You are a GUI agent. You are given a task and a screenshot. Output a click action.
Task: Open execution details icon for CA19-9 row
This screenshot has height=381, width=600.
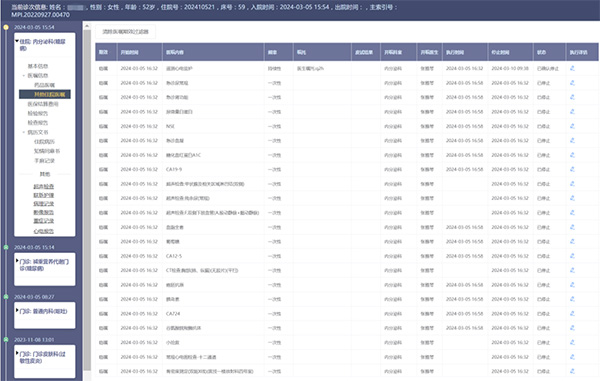[572, 169]
